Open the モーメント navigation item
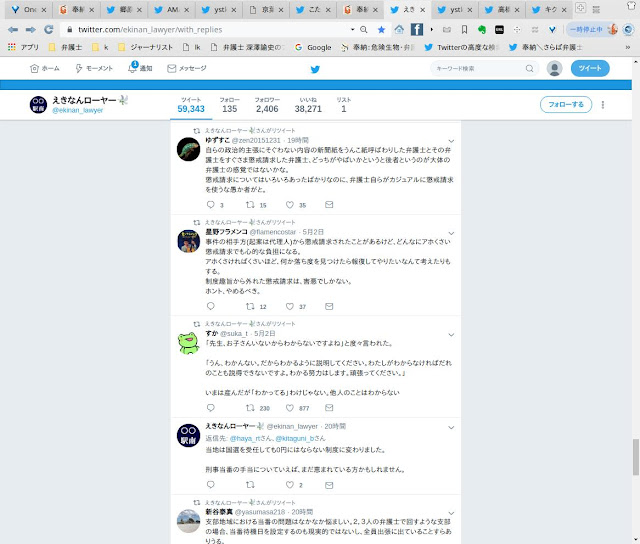This screenshot has height=544, width=640. (93, 69)
